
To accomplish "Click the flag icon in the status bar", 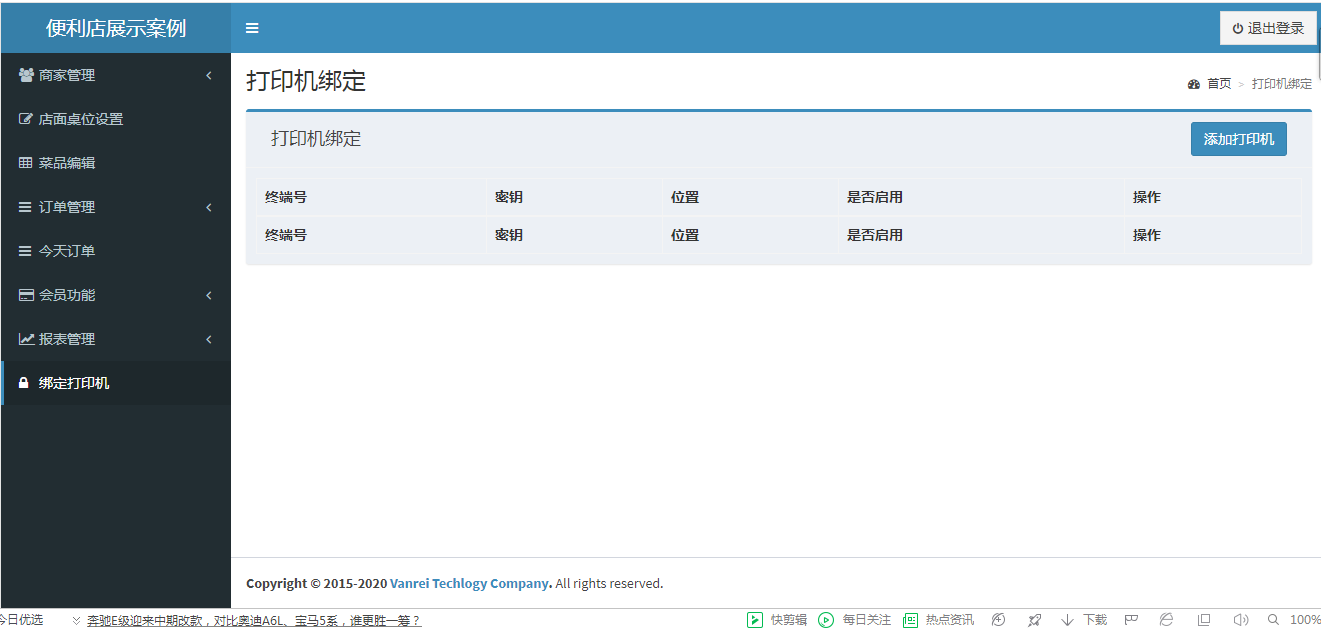I will 1131,620.
